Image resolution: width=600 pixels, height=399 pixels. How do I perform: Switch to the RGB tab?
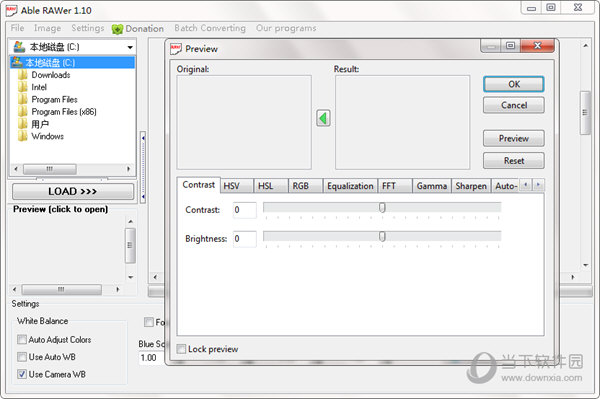click(305, 186)
